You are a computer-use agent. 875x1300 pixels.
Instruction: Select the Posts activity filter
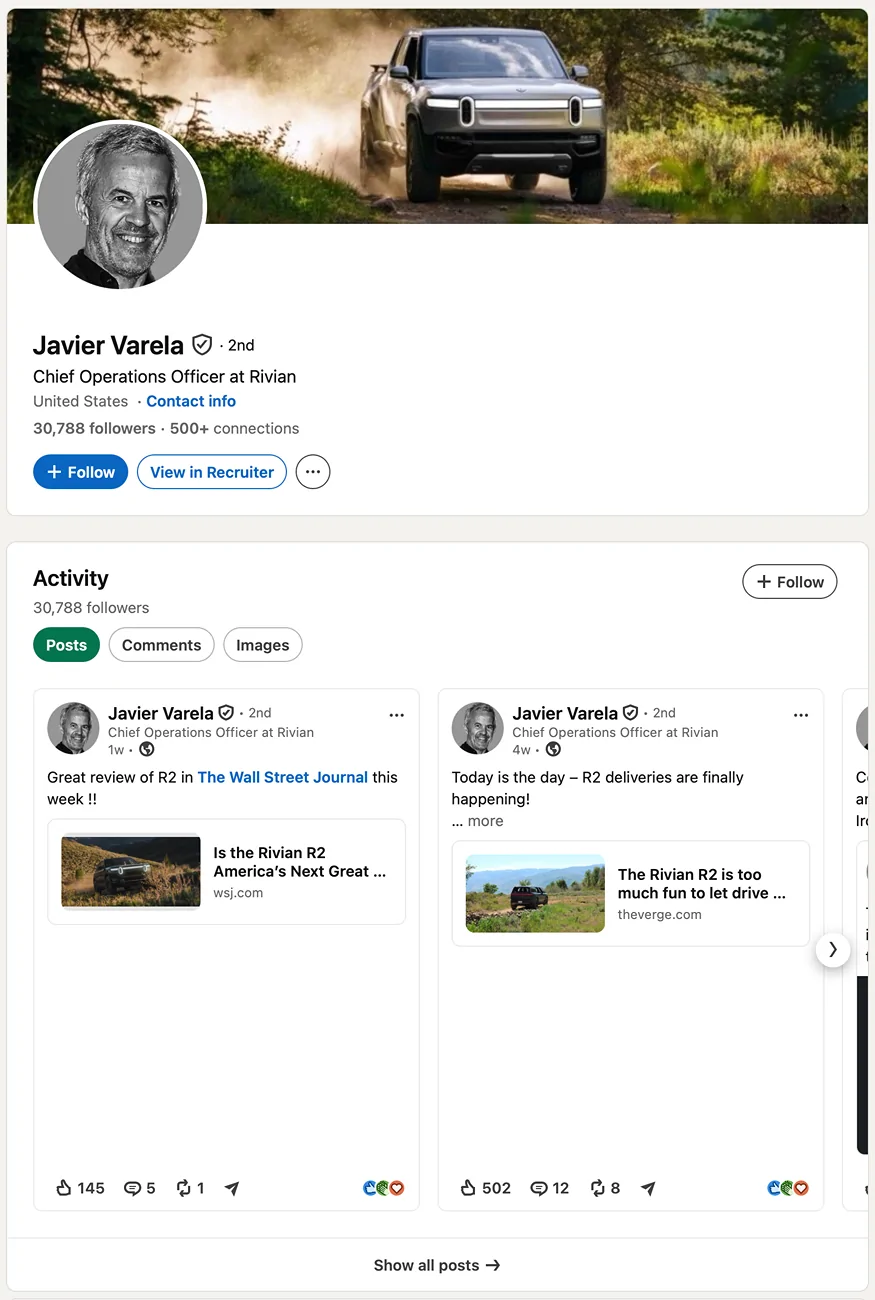(66, 645)
